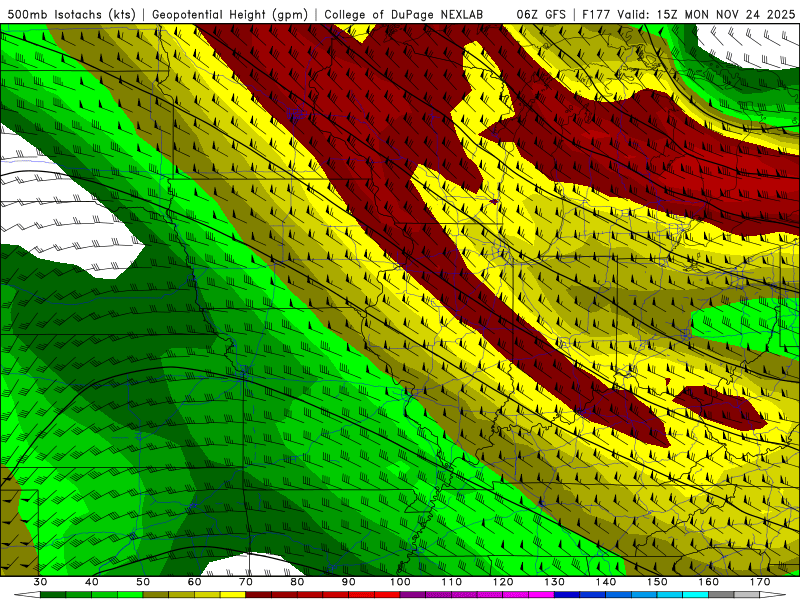Viewport: 800px width, 600px height.
Task: Click the 130 kts colorbar label
Action: coord(555,582)
